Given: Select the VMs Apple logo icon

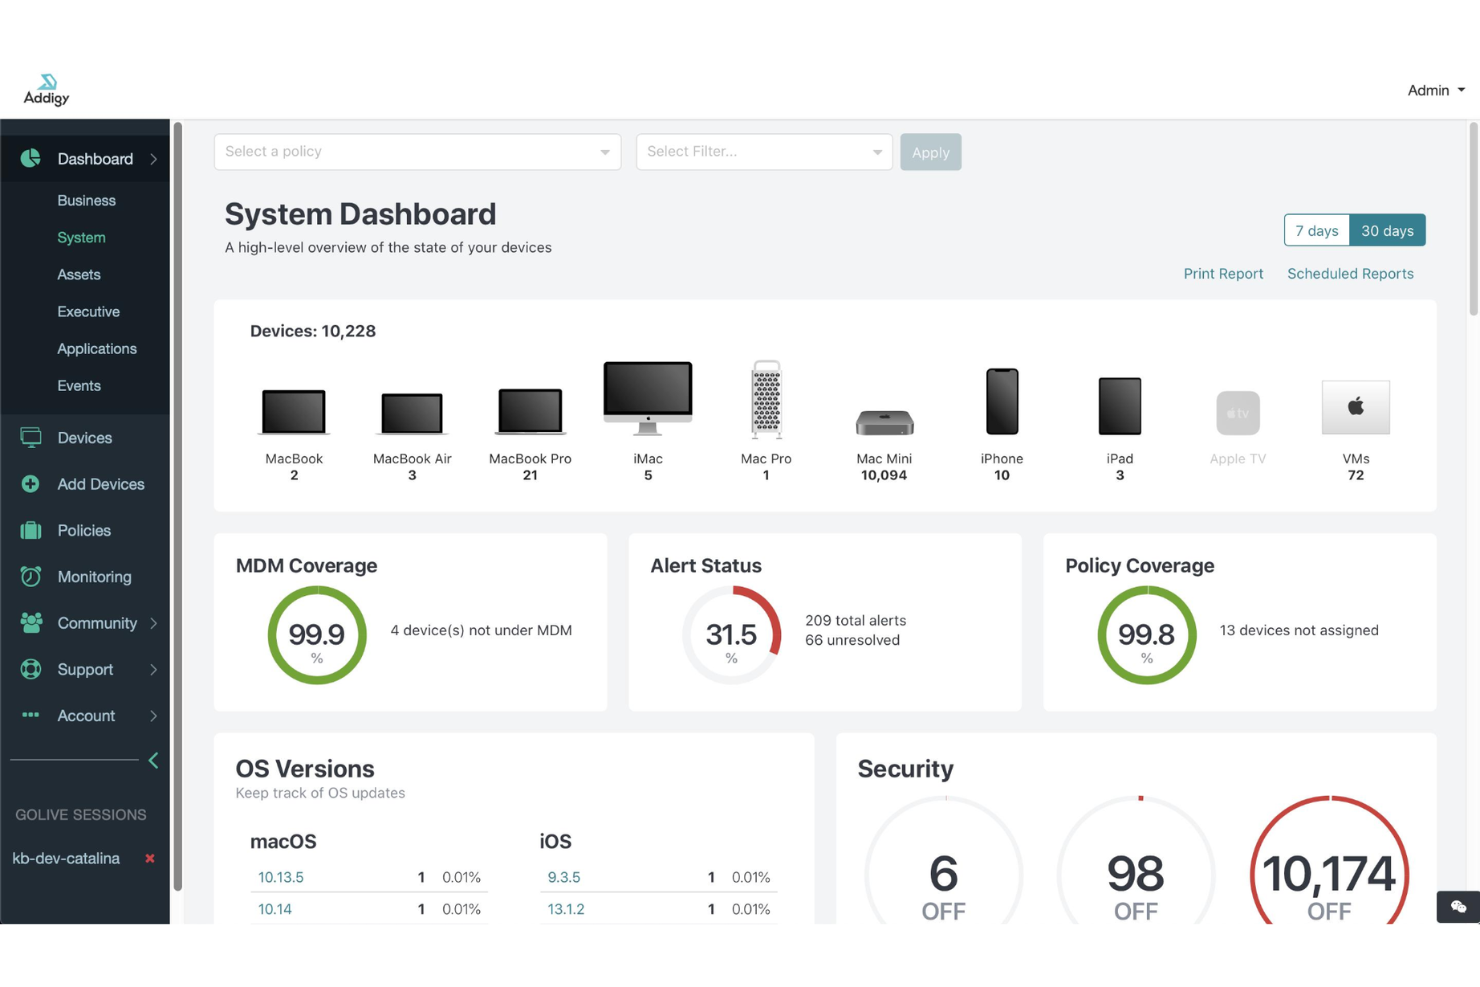Looking at the screenshot, I should pyautogui.click(x=1356, y=407).
